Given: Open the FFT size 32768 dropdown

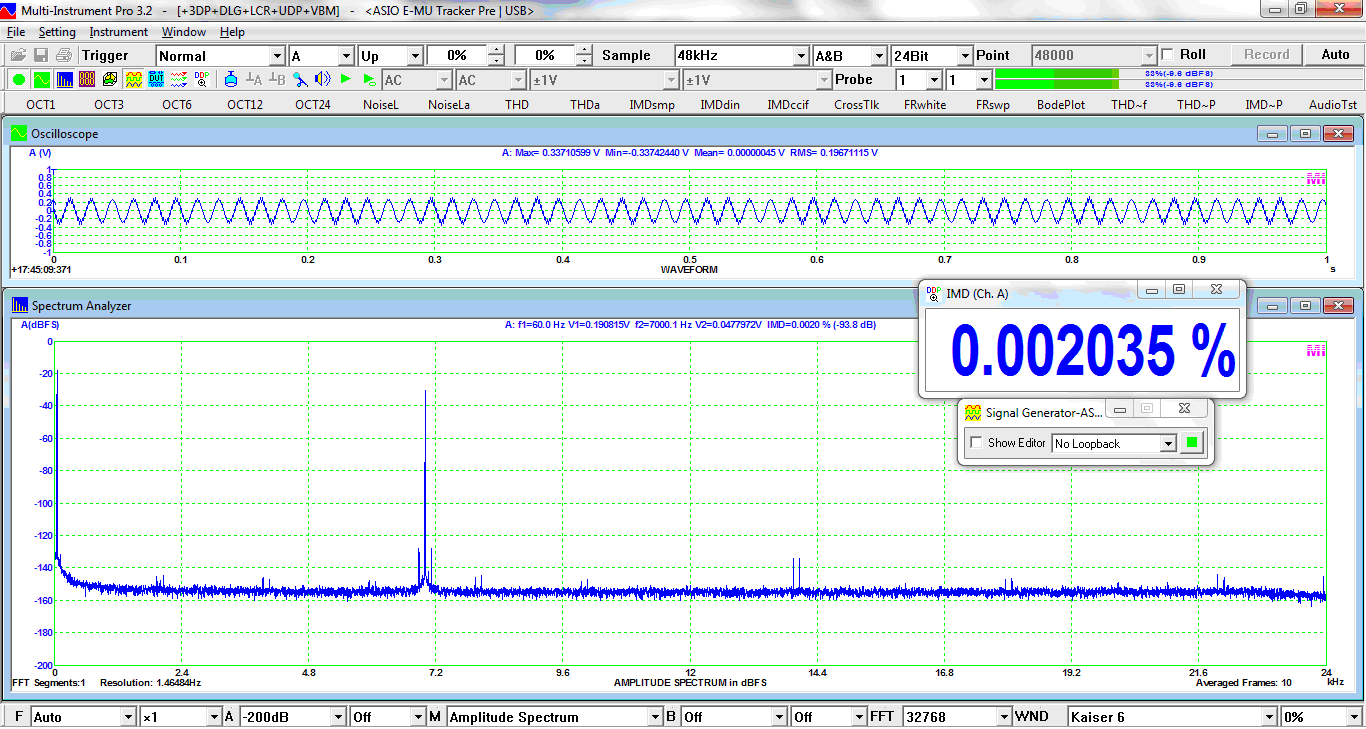Looking at the screenshot, I should pos(955,717).
